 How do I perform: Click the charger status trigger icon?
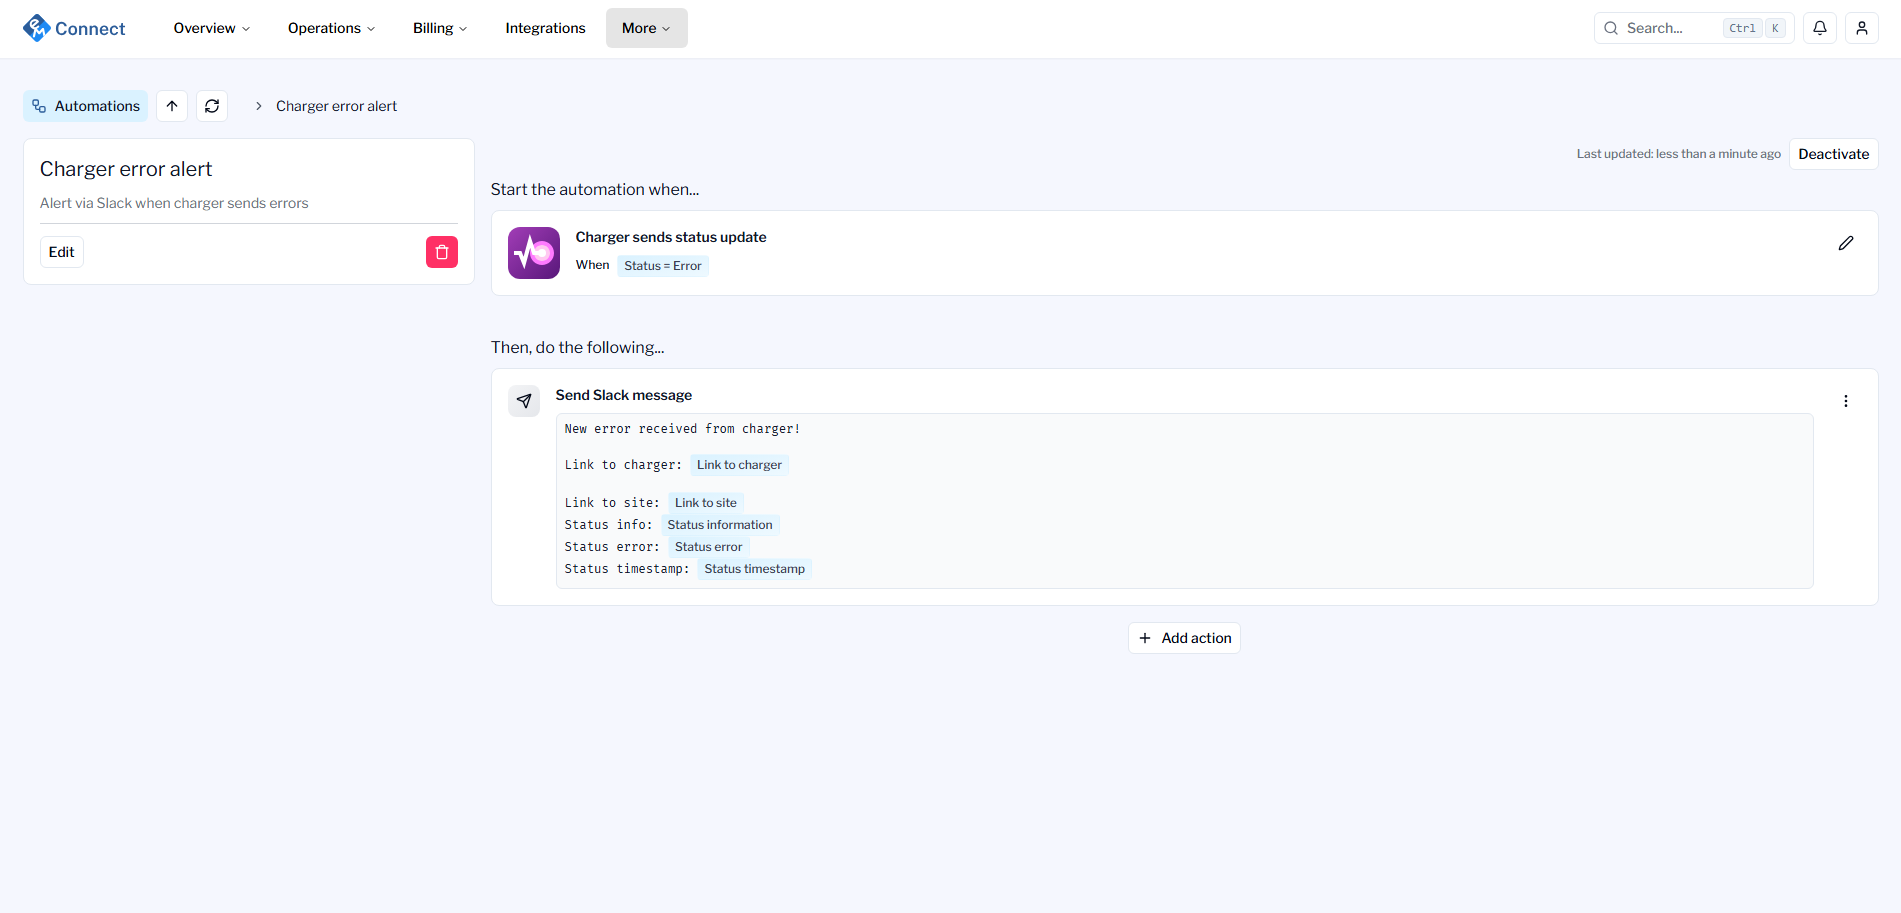533,253
